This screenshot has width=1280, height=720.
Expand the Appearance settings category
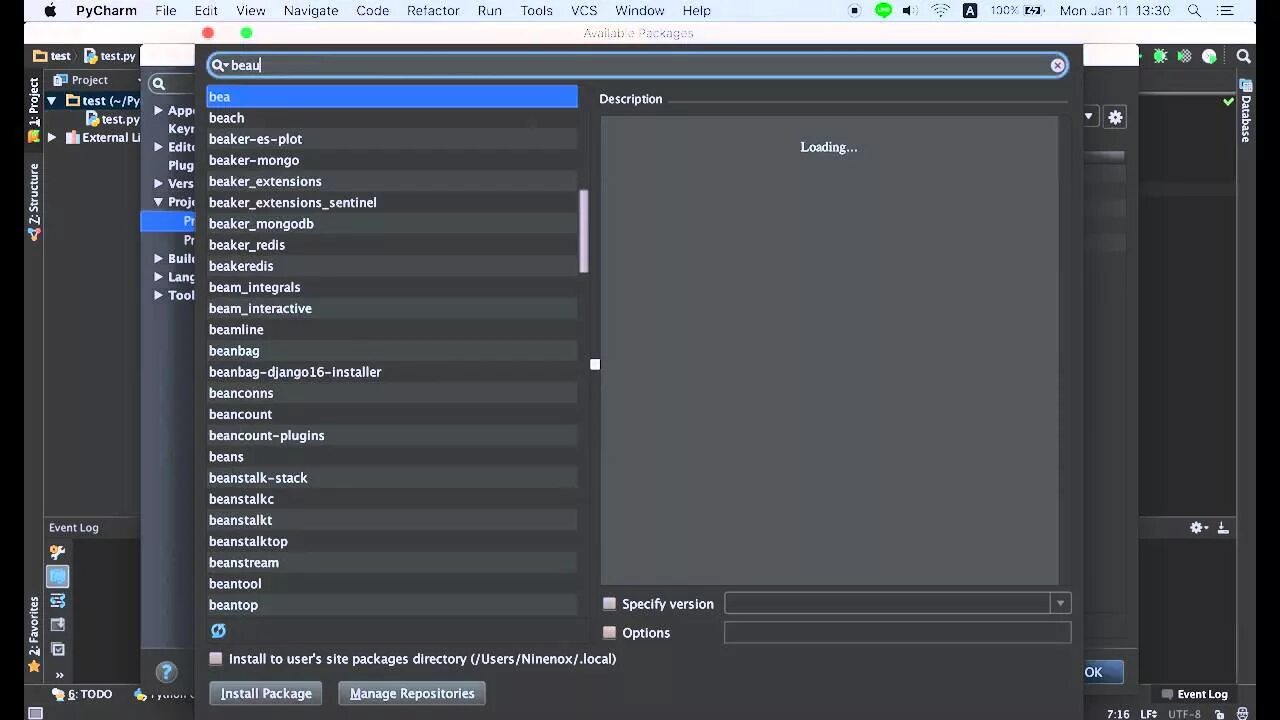(158, 111)
